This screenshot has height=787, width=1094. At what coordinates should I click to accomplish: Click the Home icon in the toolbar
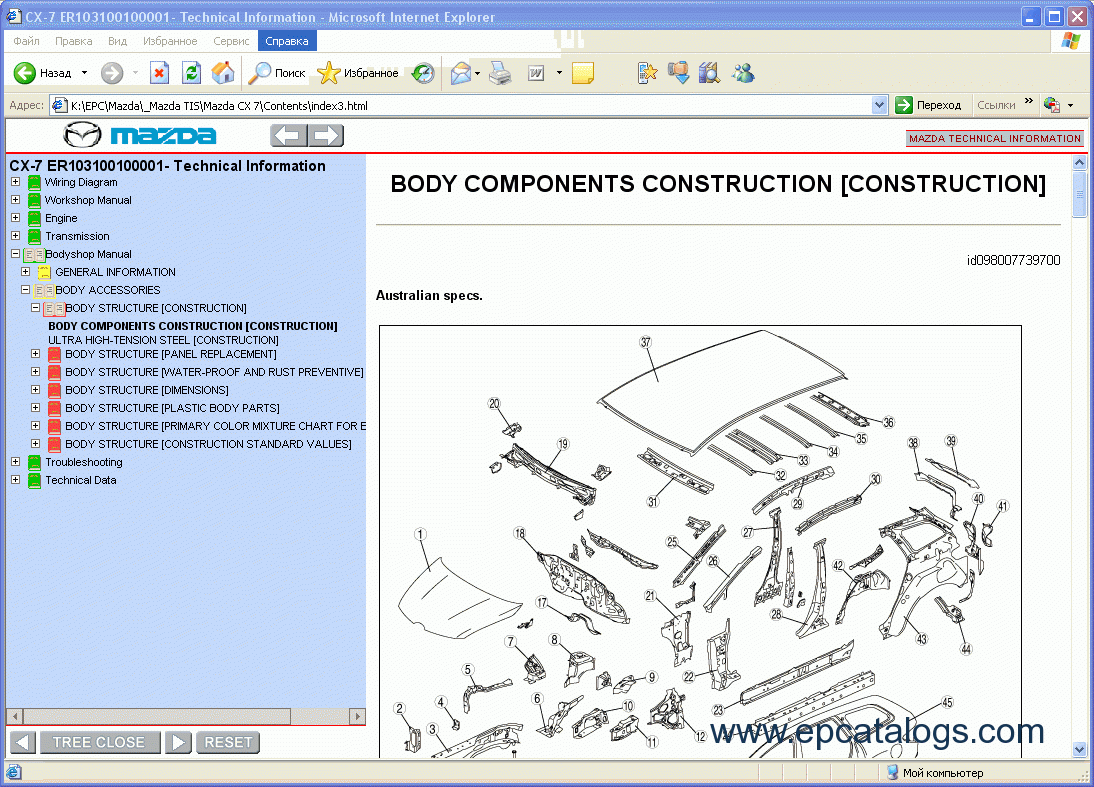(223, 73)
